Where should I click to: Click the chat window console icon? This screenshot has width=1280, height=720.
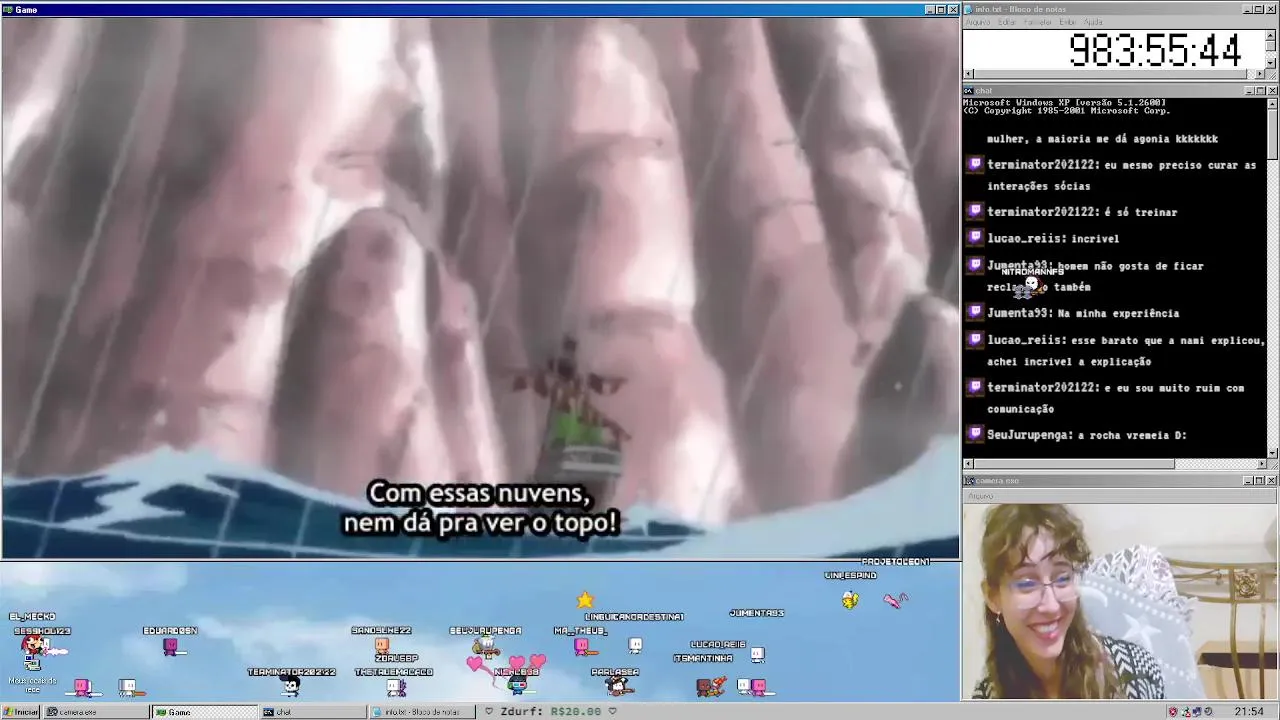[969, 91]
